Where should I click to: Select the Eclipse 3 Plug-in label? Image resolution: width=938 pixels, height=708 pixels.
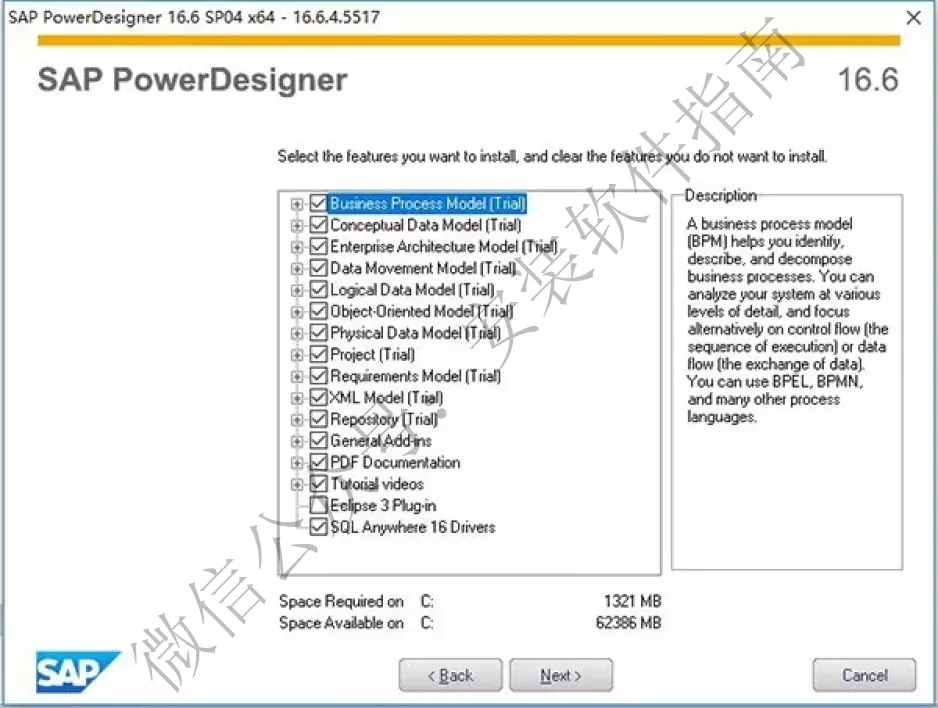[383, 505]
